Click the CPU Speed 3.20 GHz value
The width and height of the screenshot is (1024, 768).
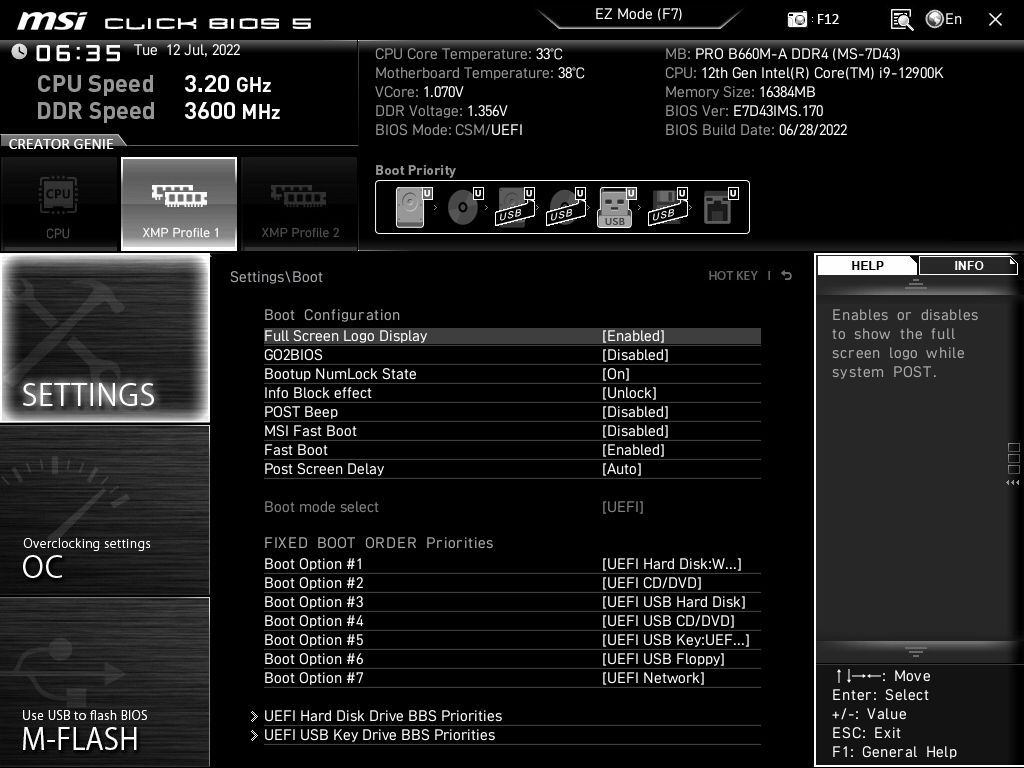(227, 84)
